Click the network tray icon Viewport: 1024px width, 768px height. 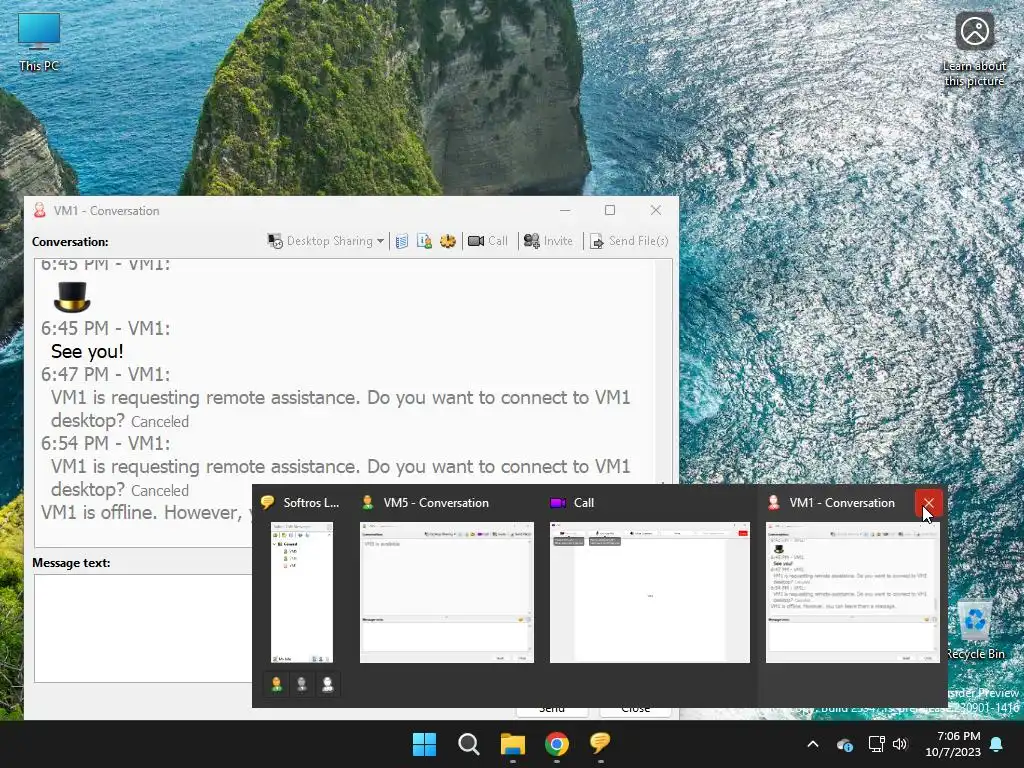click(x=876, y=744)
